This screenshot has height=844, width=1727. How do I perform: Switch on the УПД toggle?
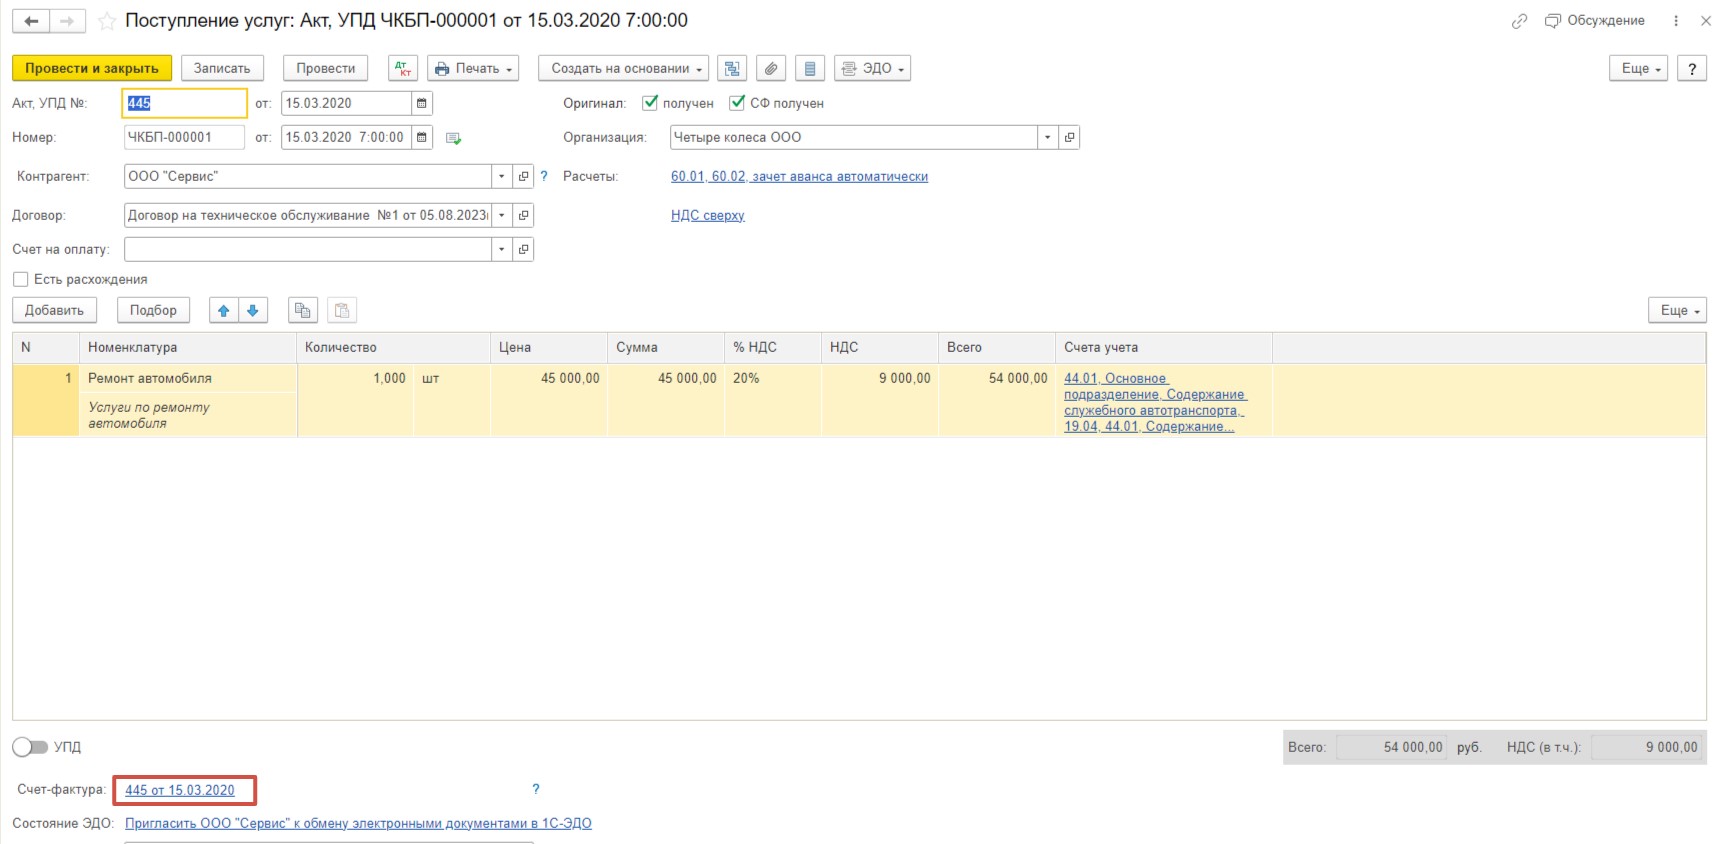[x=30, y=747]
